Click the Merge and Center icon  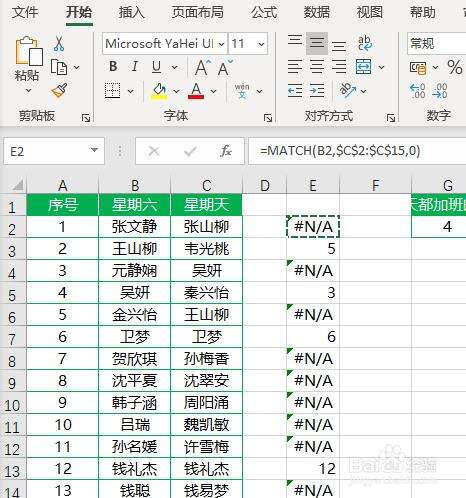363,67
